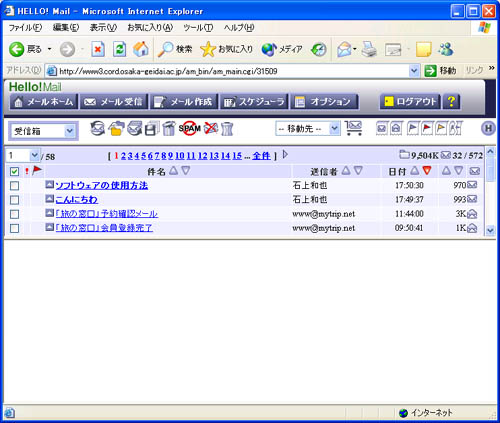500x423 pixels.
Task: Check the box for ソフトウェアの使用方法
Action: point(14,186)
